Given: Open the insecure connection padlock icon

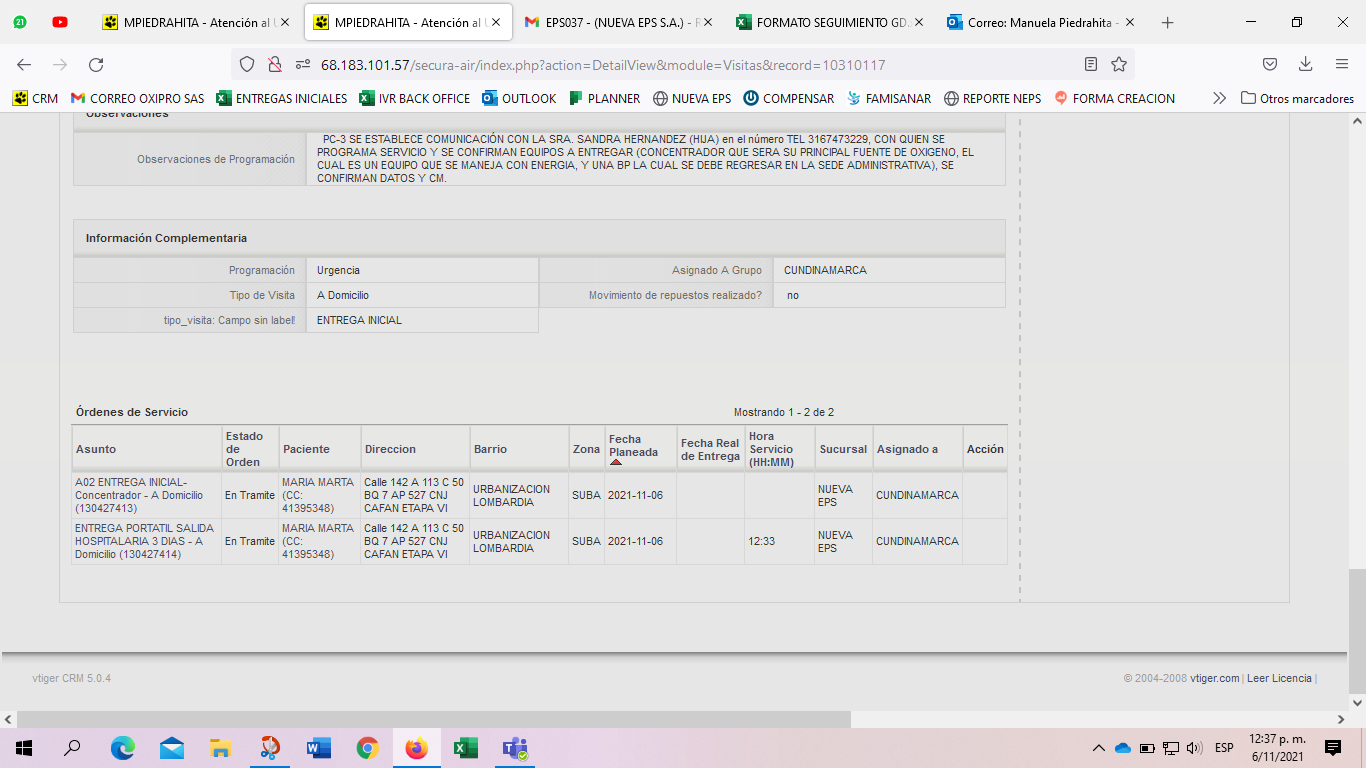Looking at the screenshot, I should 274,65.
